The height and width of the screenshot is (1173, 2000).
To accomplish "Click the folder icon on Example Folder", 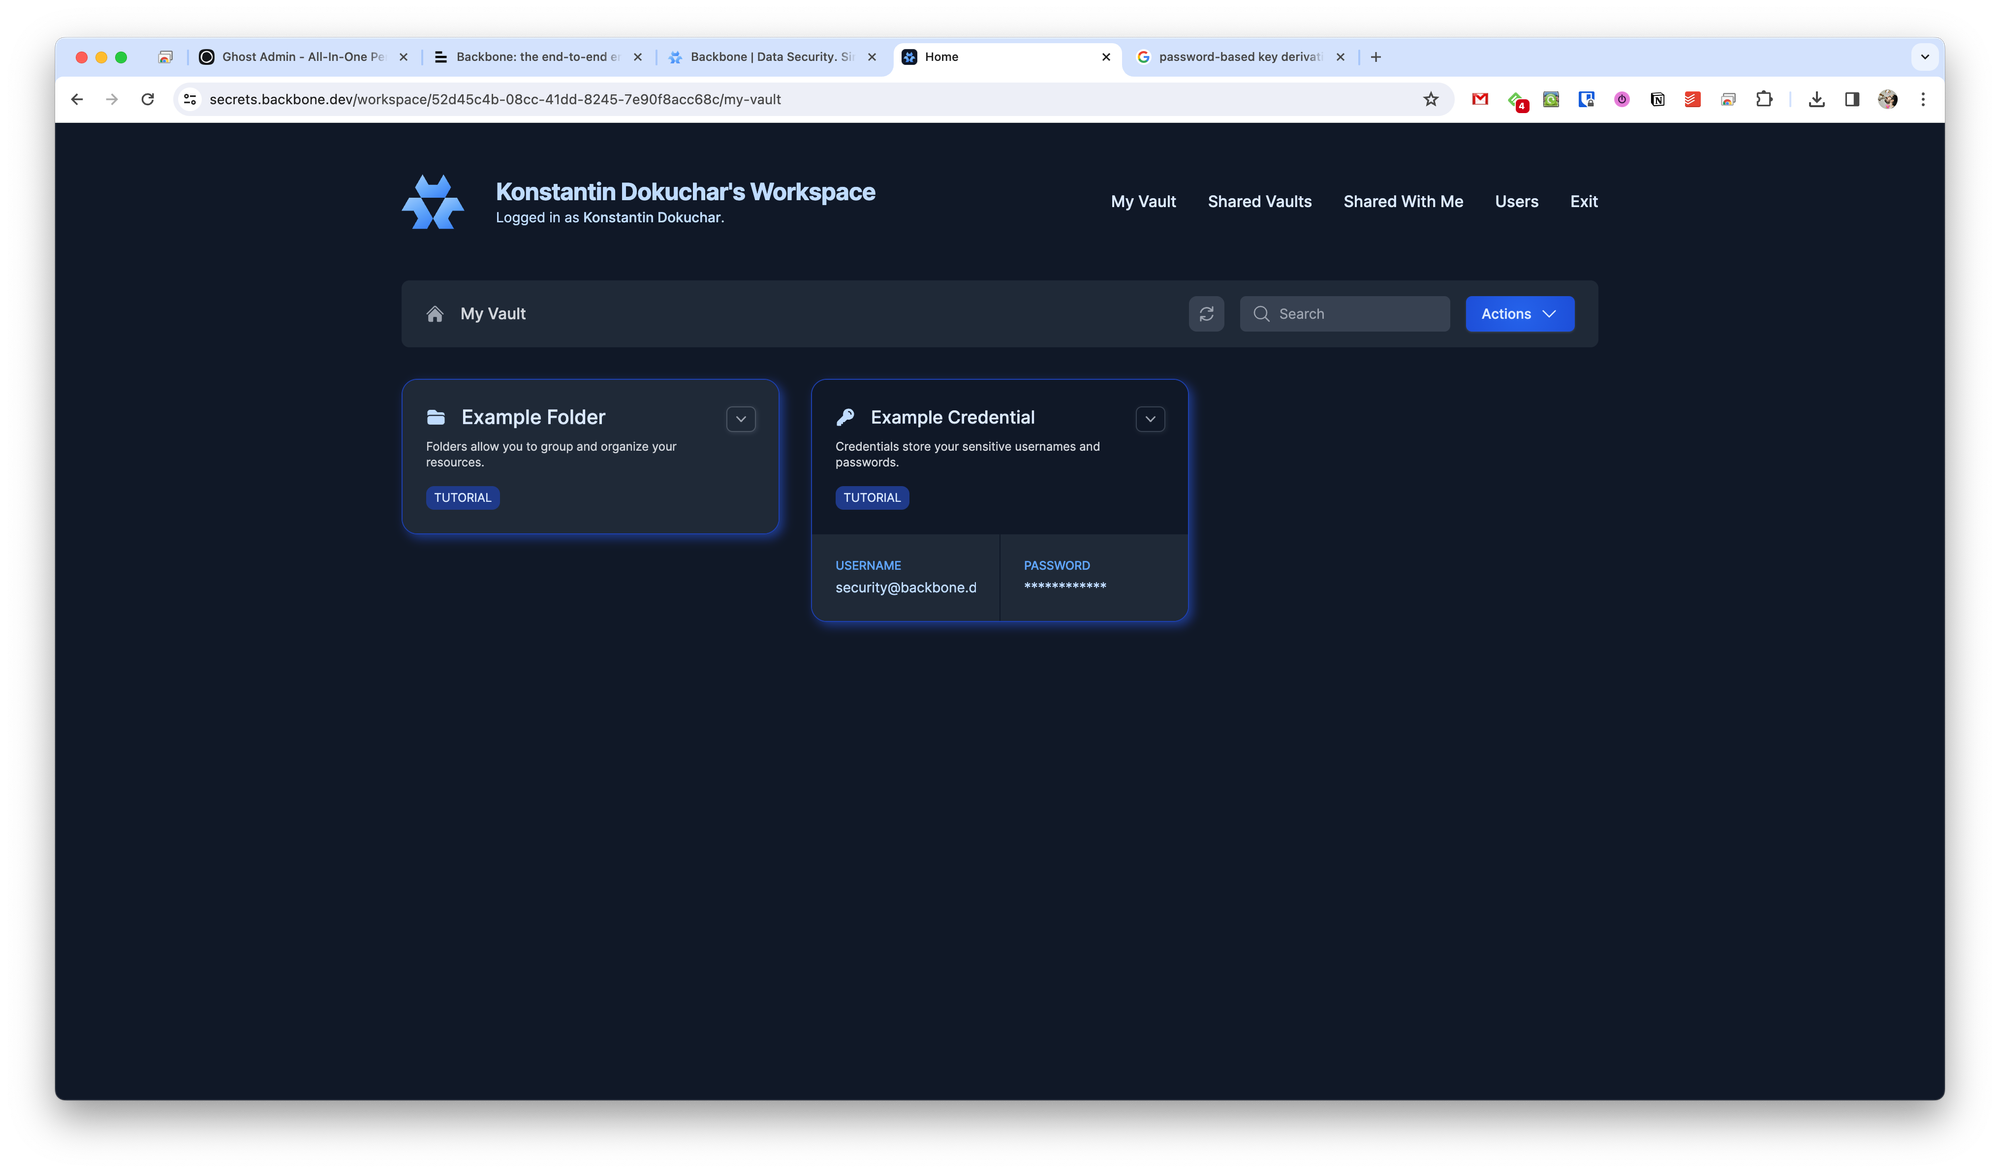I will [x=436, y=418].
